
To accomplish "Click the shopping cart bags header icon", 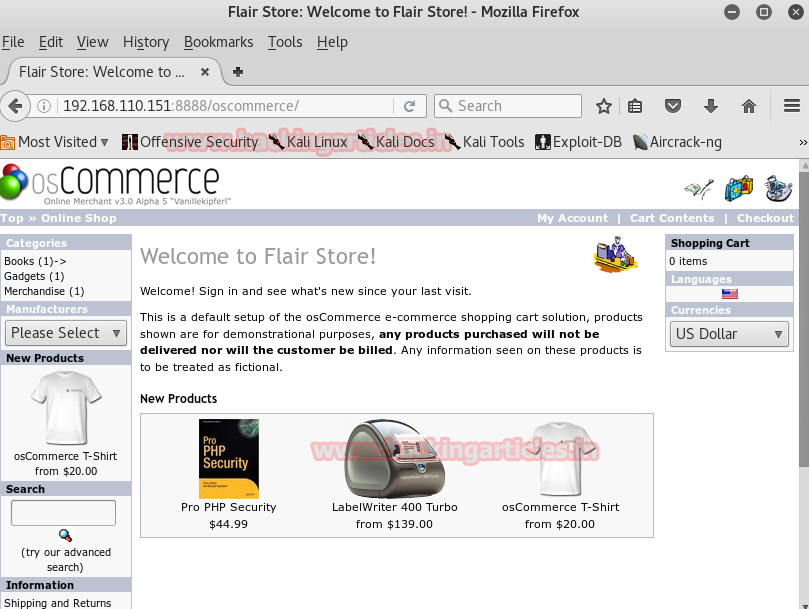I will tap(738, 188).
